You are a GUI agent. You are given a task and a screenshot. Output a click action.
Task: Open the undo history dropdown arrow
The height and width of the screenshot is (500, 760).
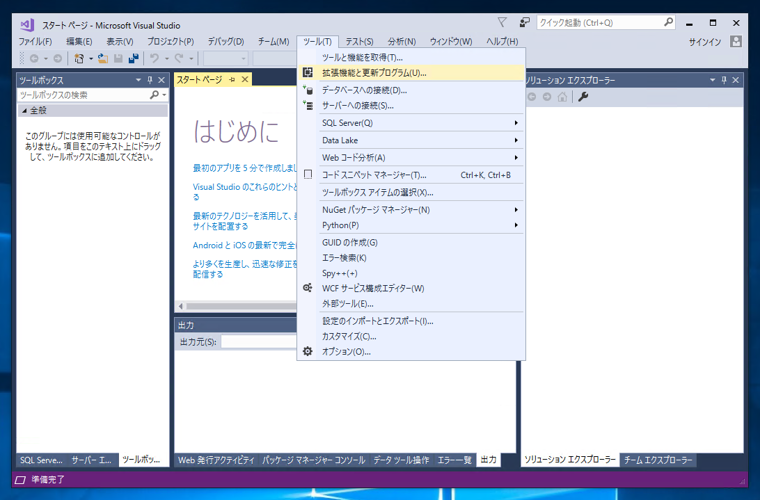(x=166, y=59)
